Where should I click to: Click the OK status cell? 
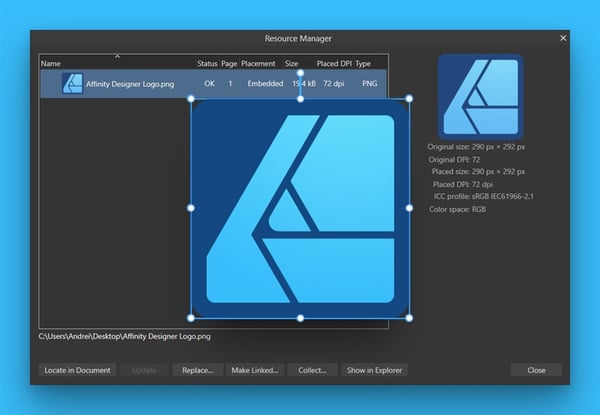[209, 83]
